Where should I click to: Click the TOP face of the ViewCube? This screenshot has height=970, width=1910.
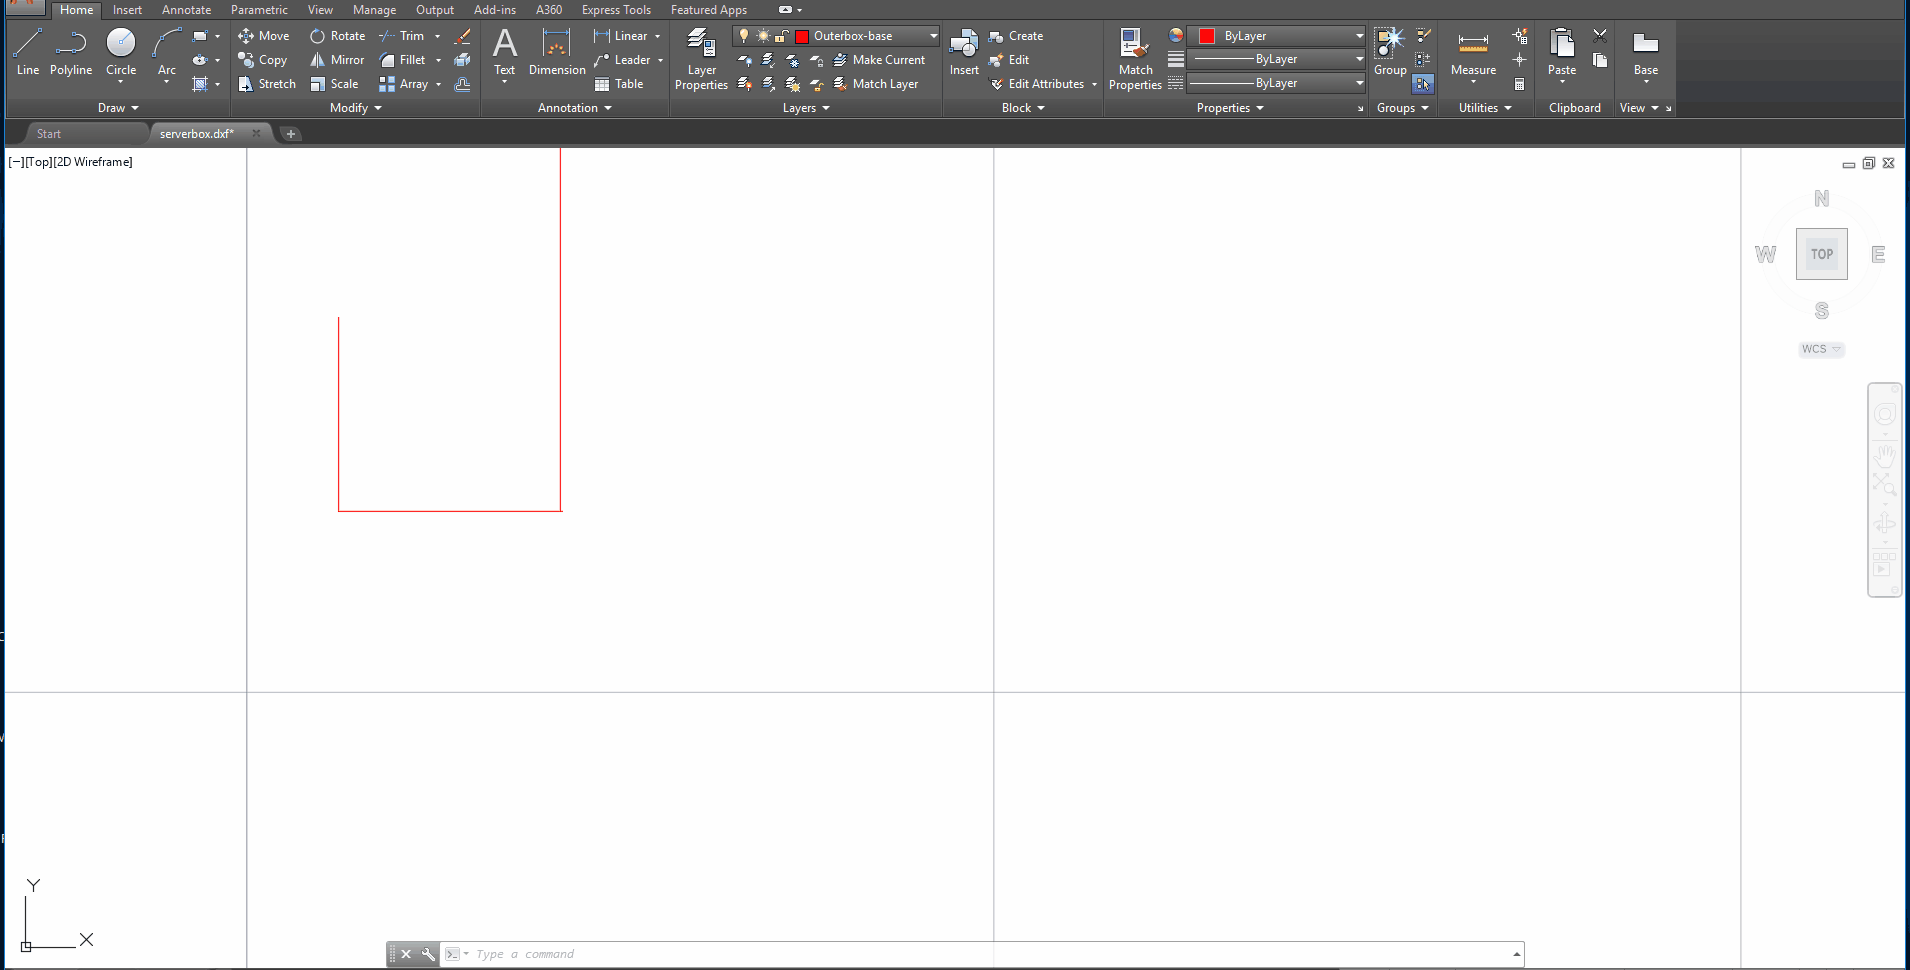(x=1821, y=254)
